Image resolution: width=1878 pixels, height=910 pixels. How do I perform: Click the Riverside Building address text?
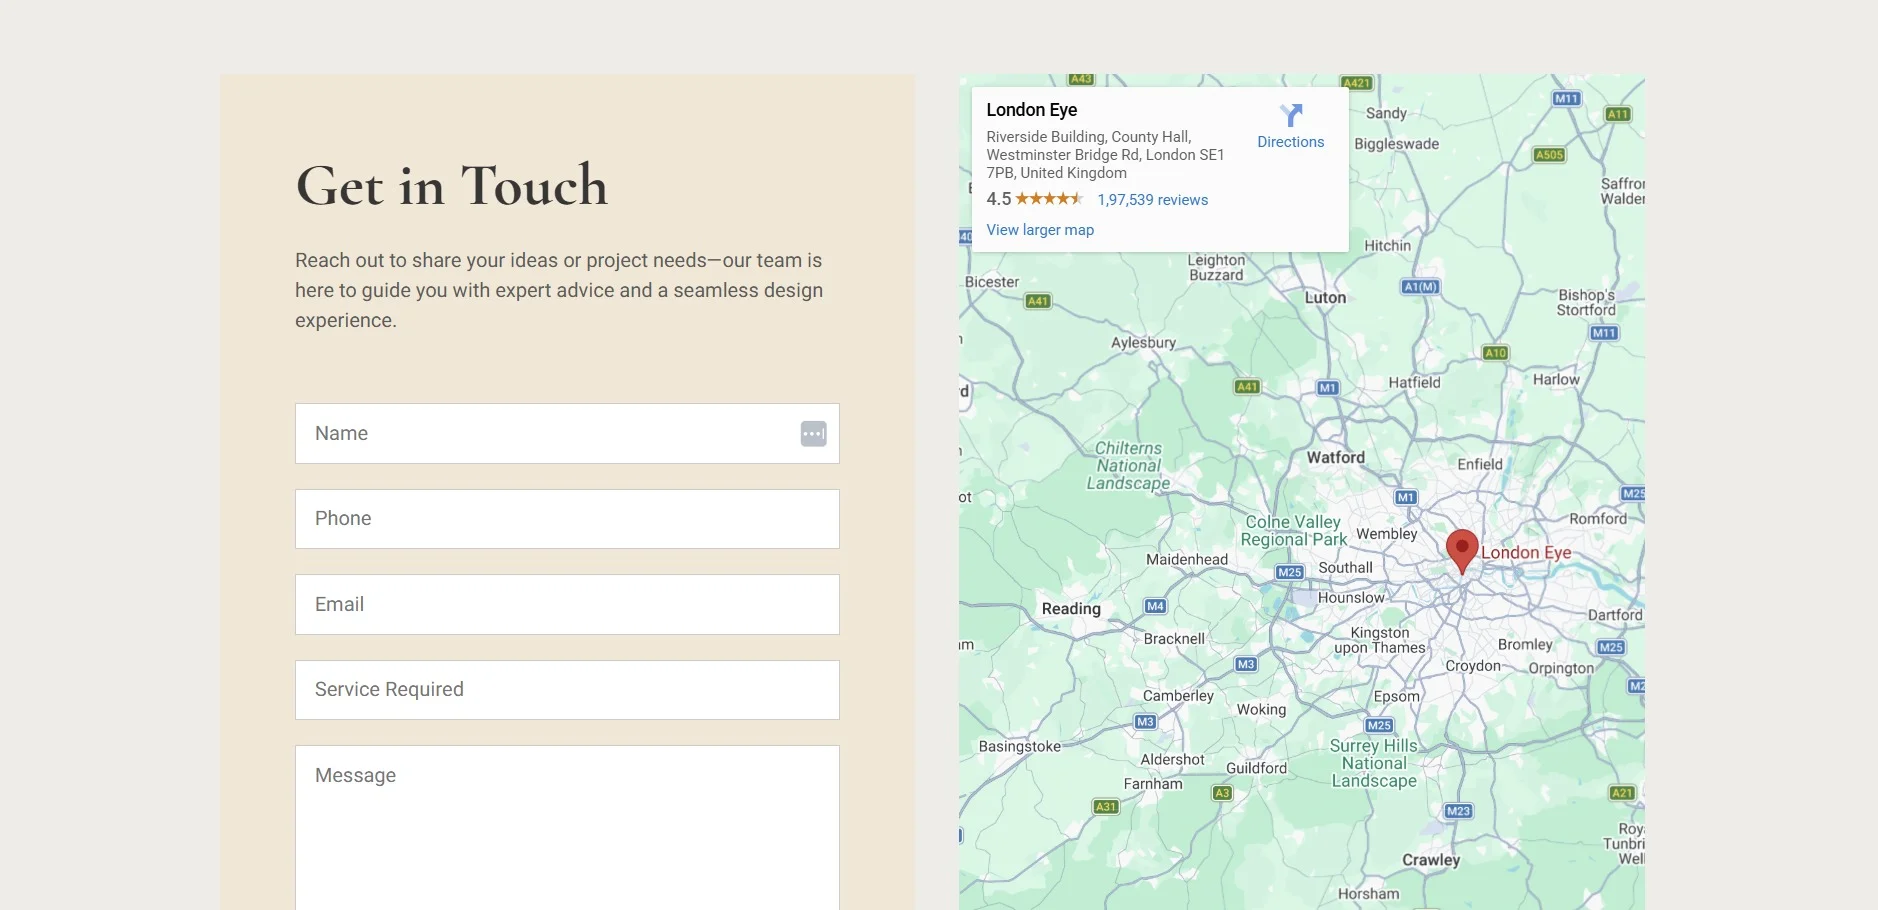1105,155
